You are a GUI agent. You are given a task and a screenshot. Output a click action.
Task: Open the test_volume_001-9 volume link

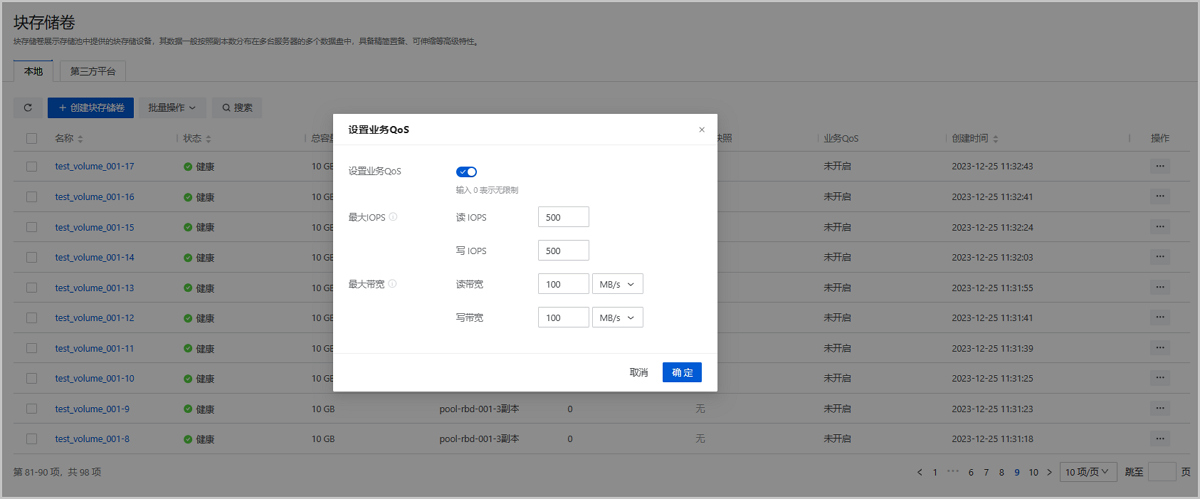92,409
